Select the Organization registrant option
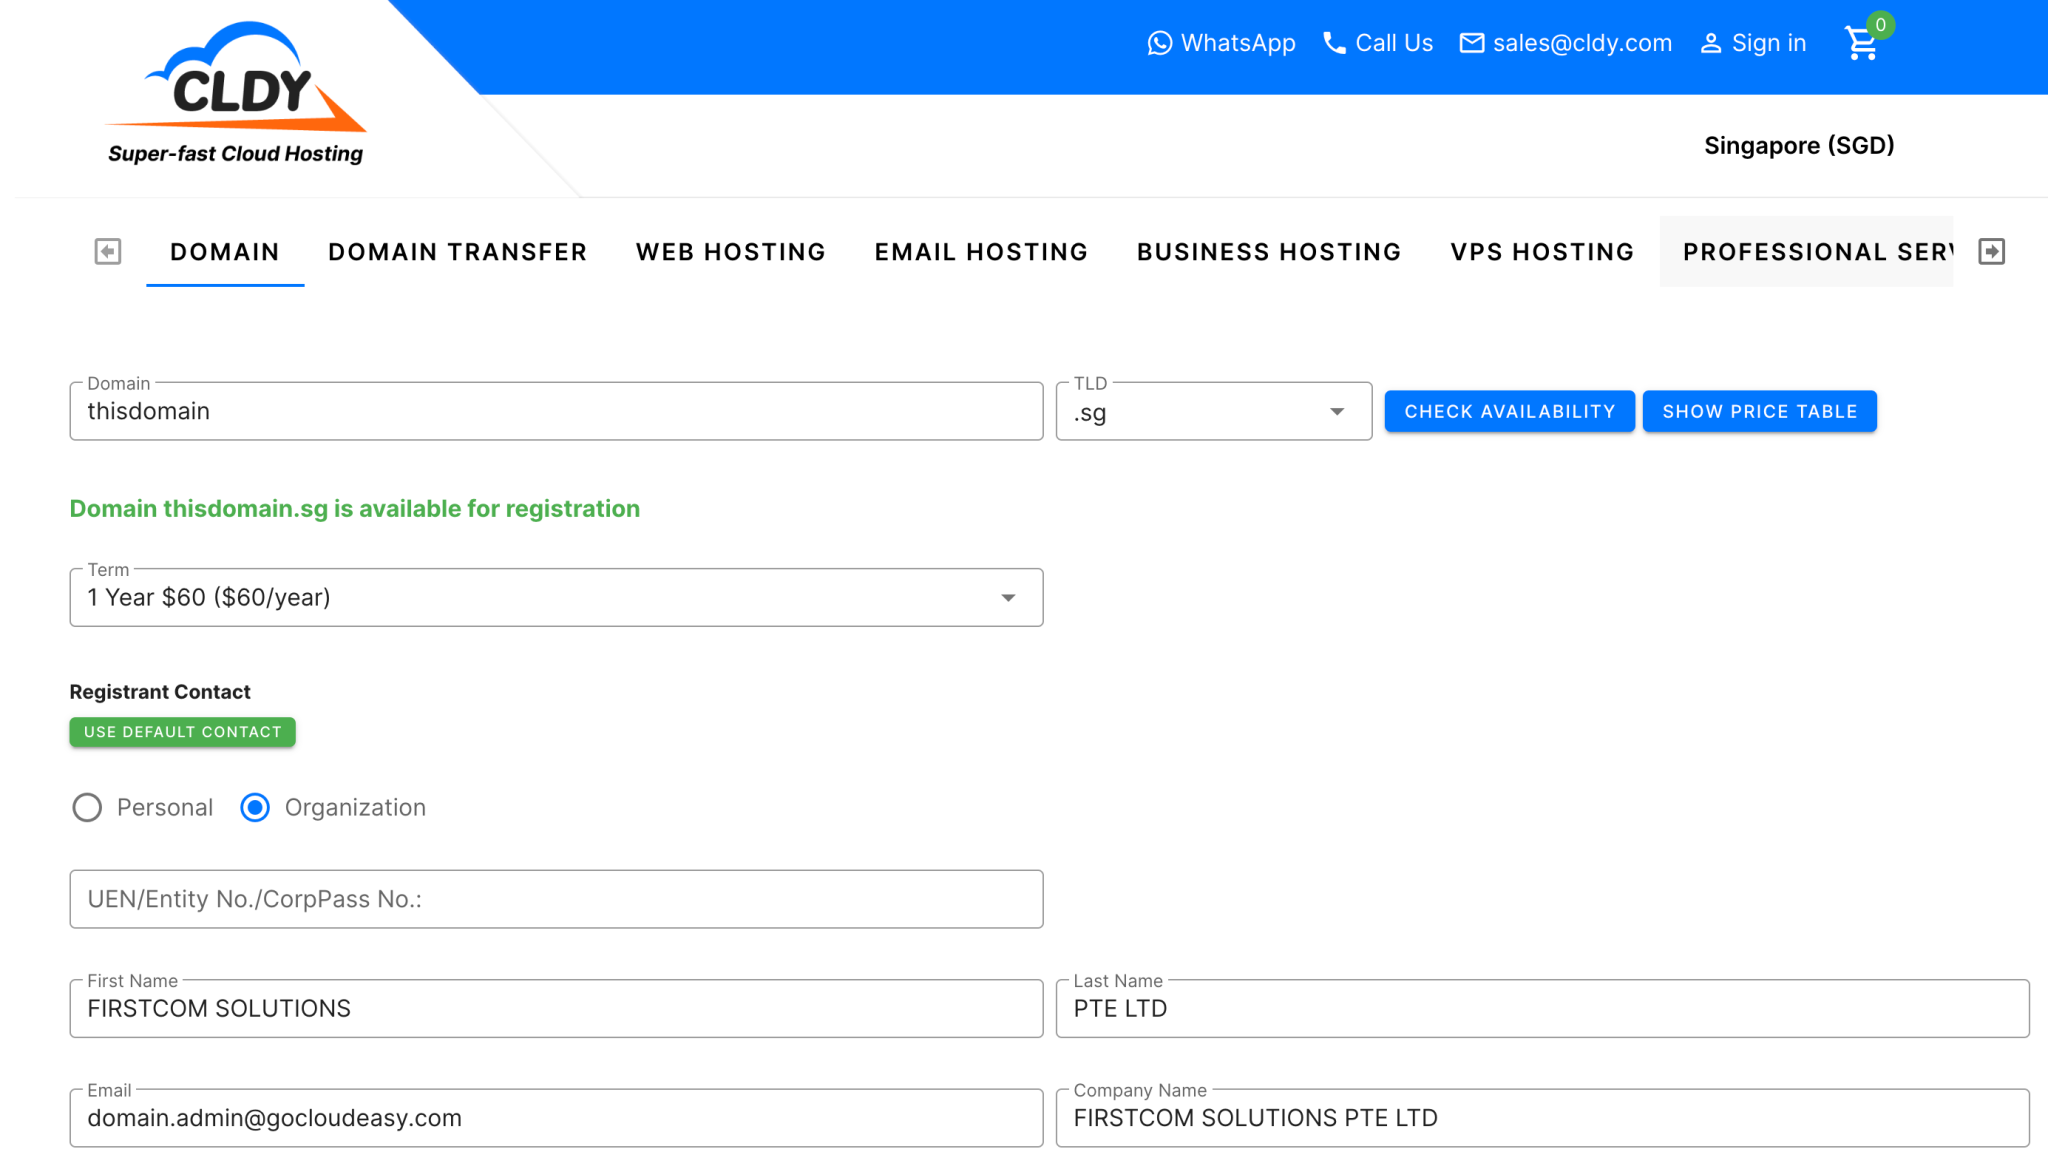This screenshot has height=1152, width=2048. point(255,807)
